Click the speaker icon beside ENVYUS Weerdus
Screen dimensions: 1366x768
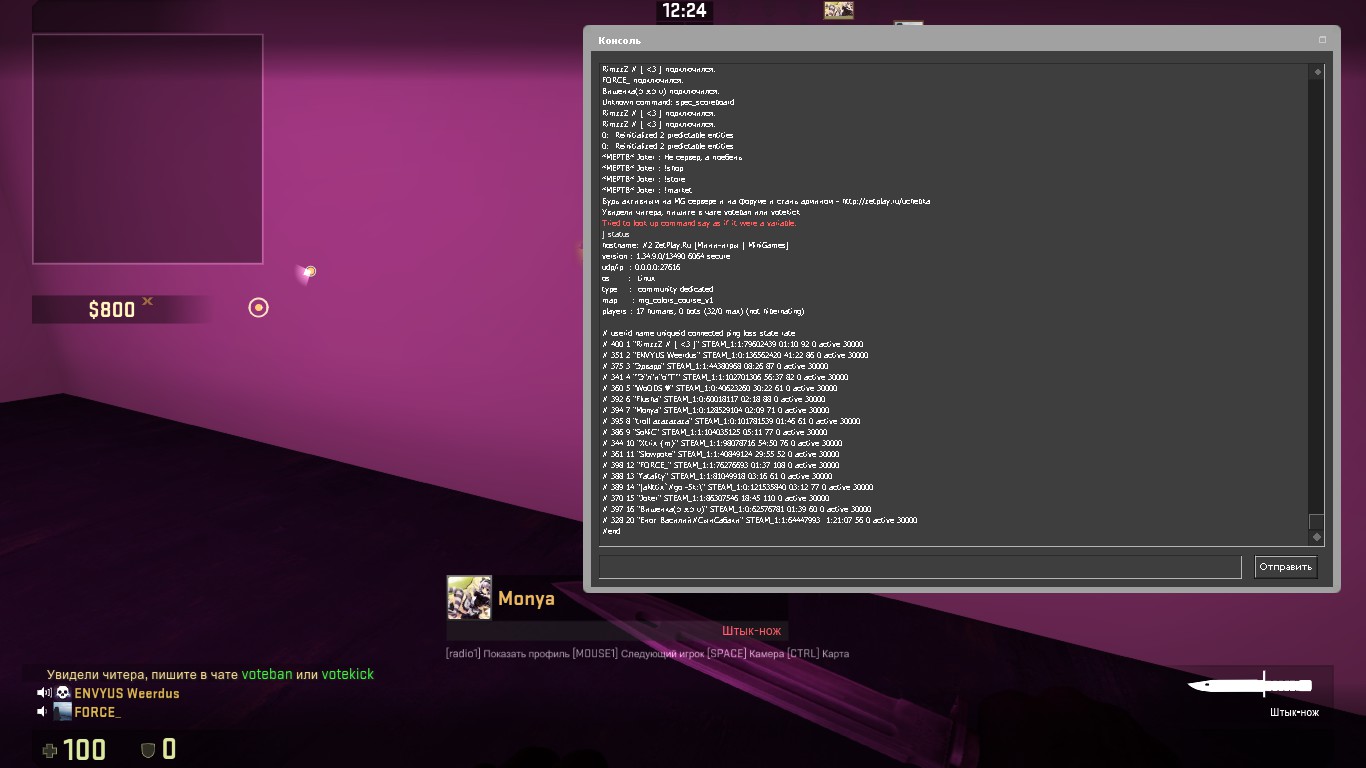(x=44, y=693)
